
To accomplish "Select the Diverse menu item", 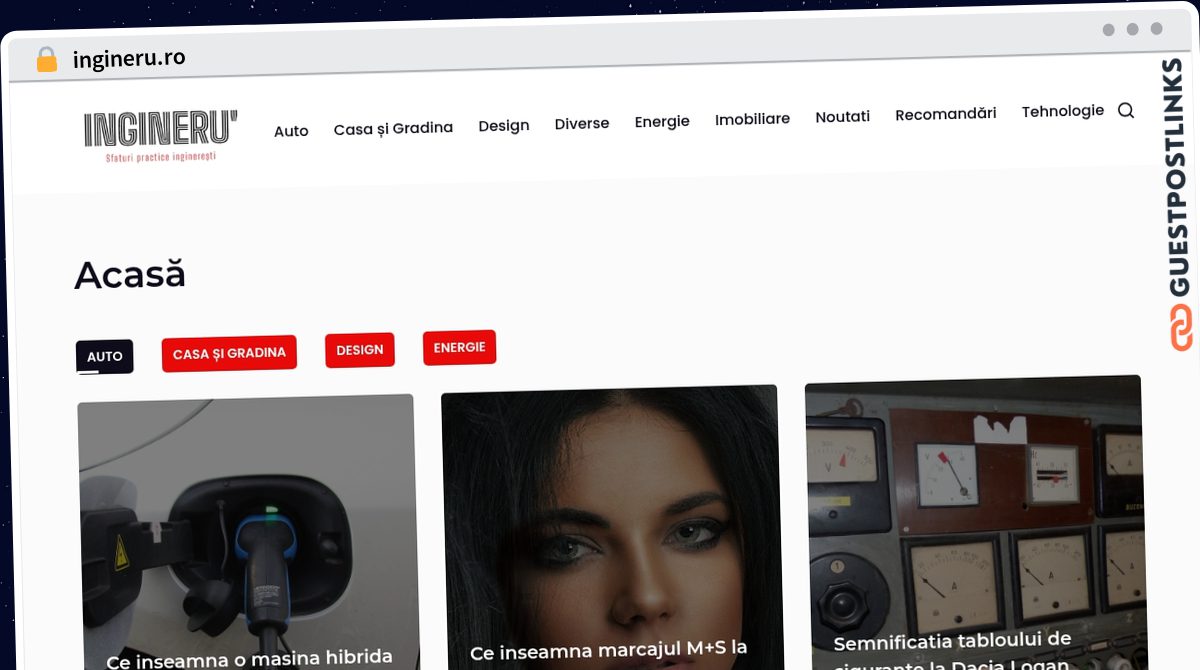I will 582,123.
